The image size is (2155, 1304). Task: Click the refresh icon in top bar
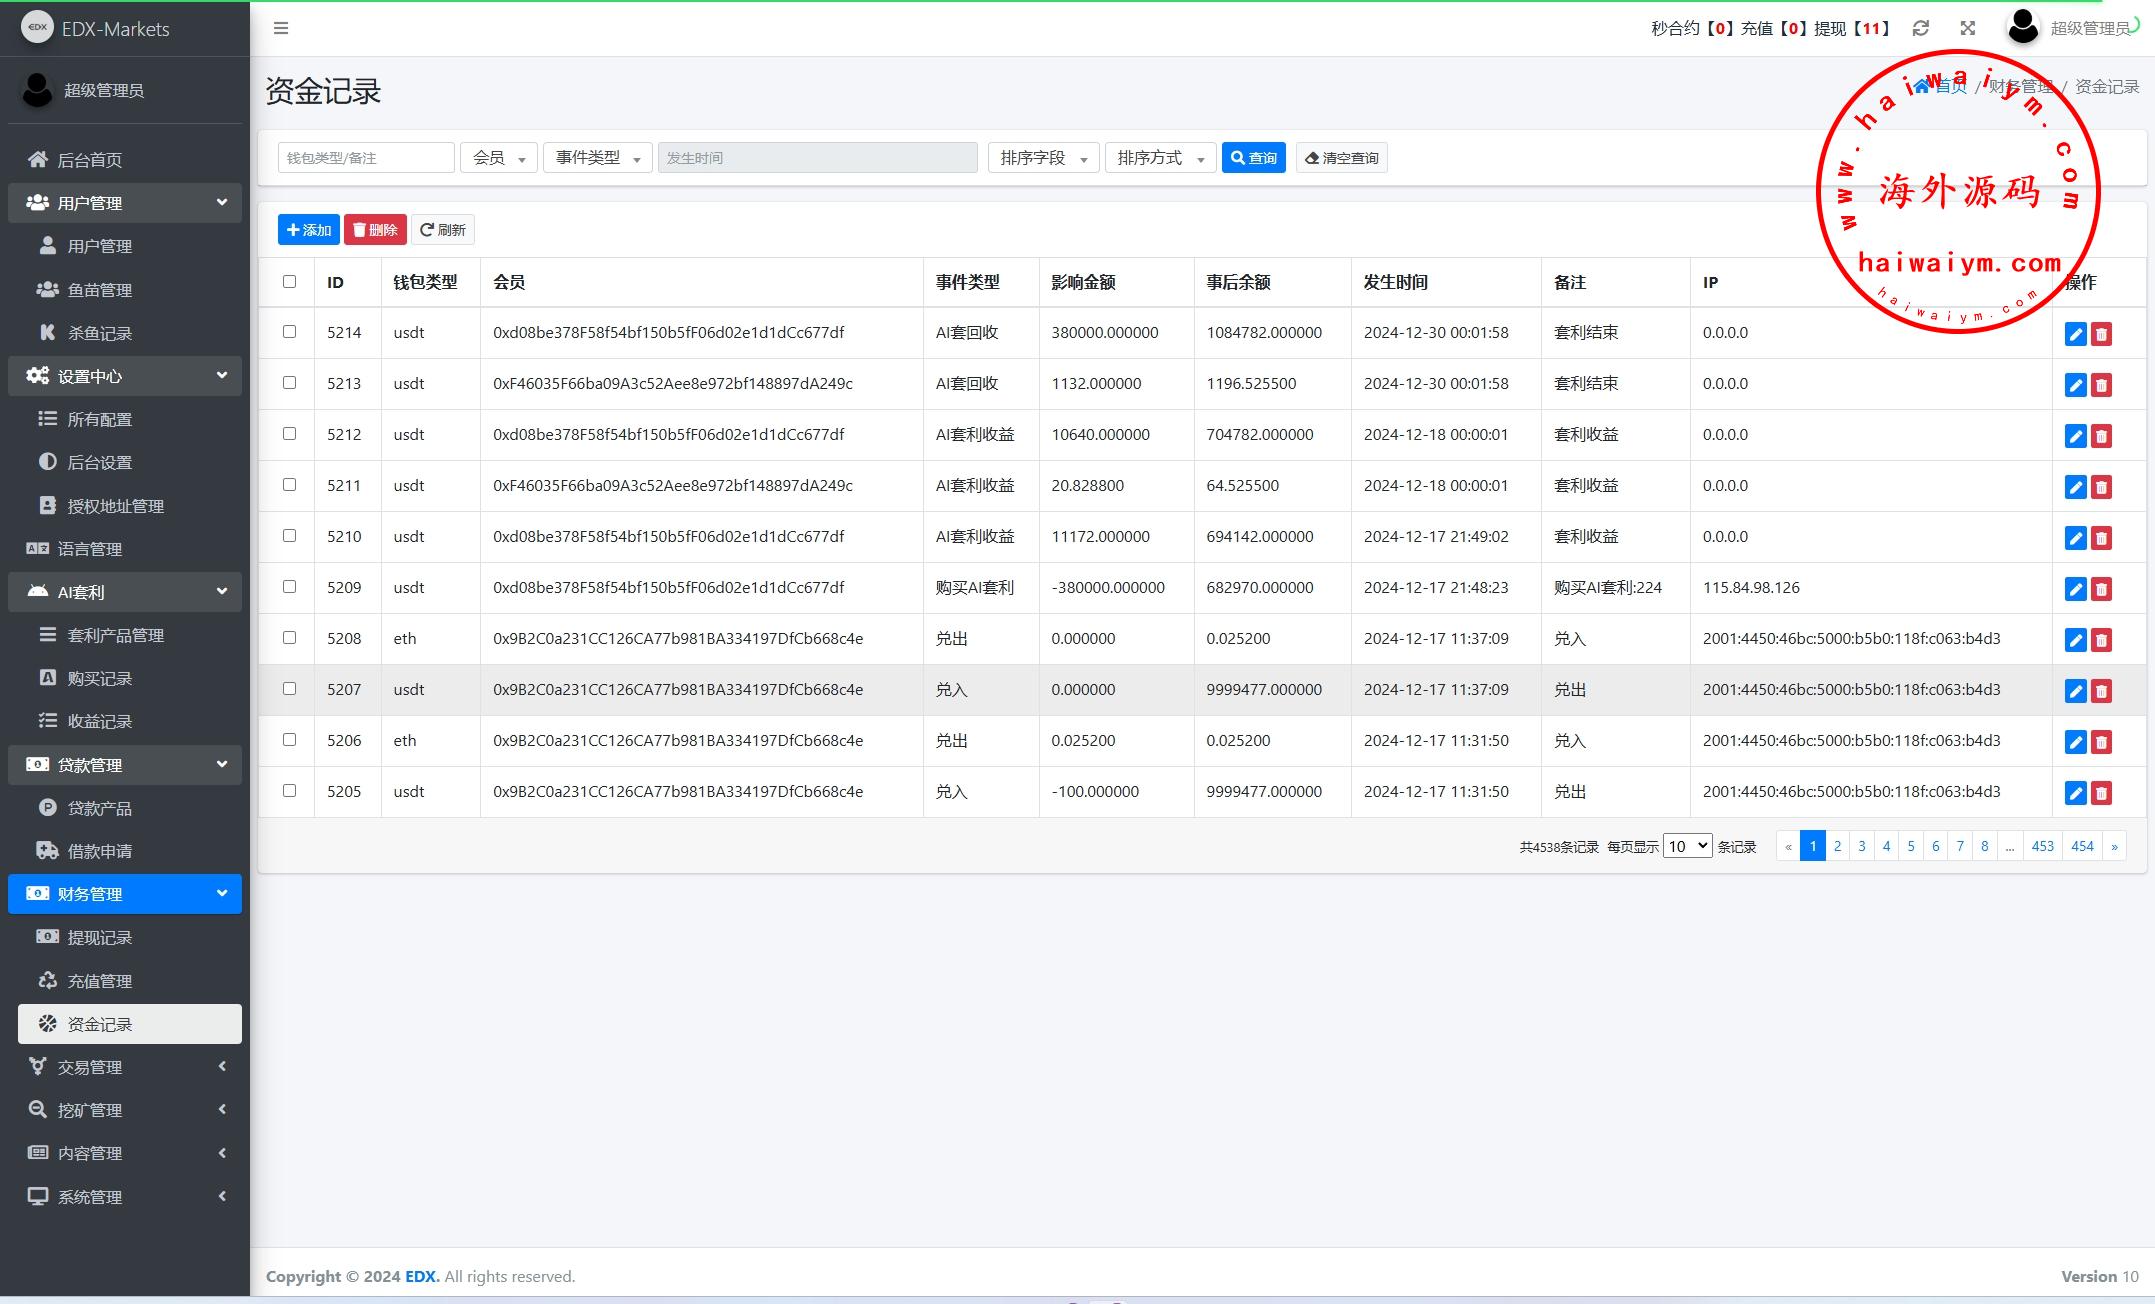pyautogui.click(x=1920, y=28)
